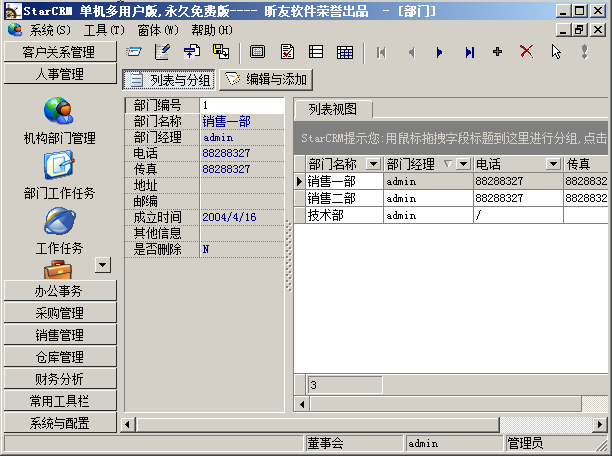
Task: Open 采购管理 sidebar section
Action: (60, 313)
